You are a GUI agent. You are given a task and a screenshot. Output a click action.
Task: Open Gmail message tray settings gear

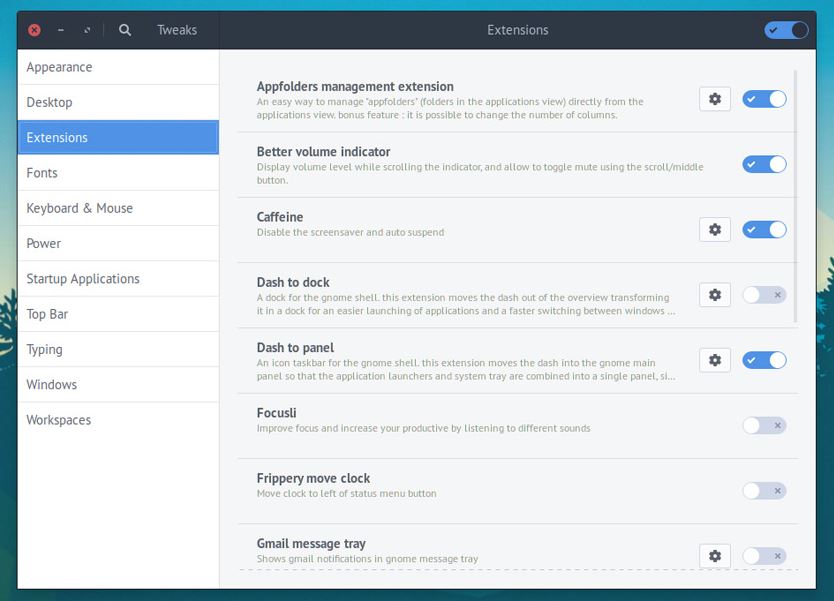point(714,556)
